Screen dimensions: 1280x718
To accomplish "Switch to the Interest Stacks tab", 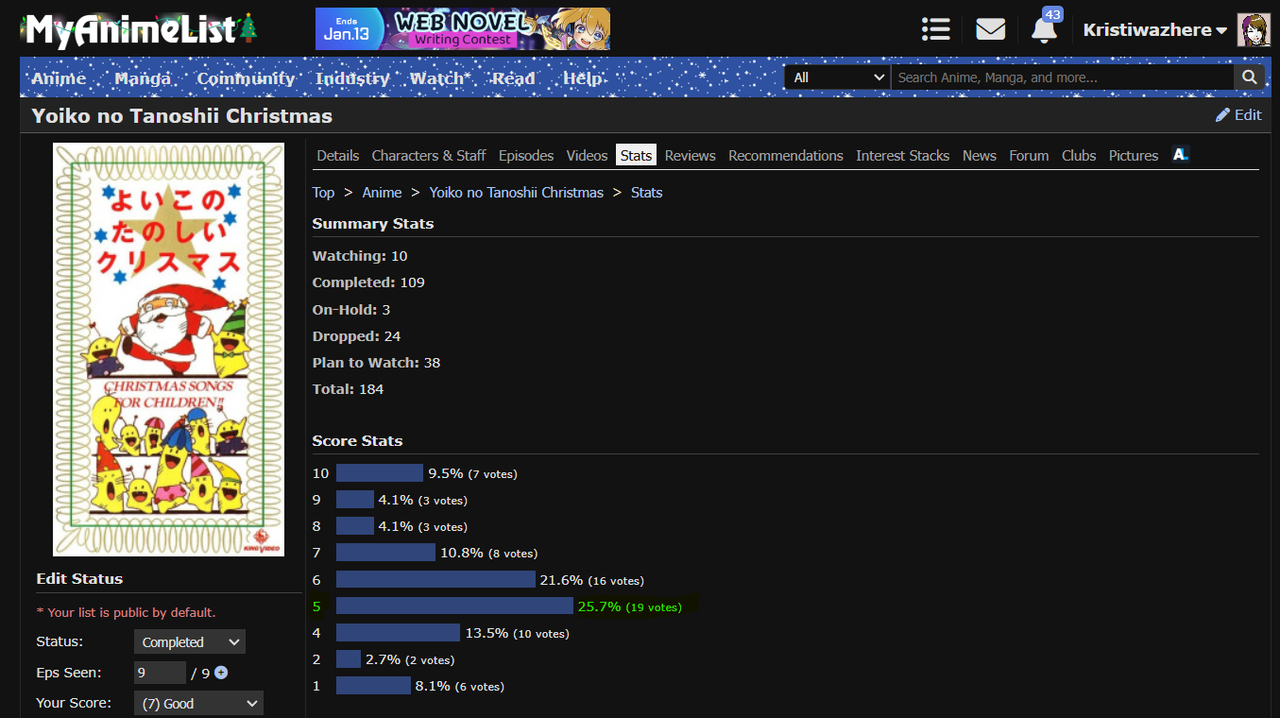I will (x=903, y=155).
